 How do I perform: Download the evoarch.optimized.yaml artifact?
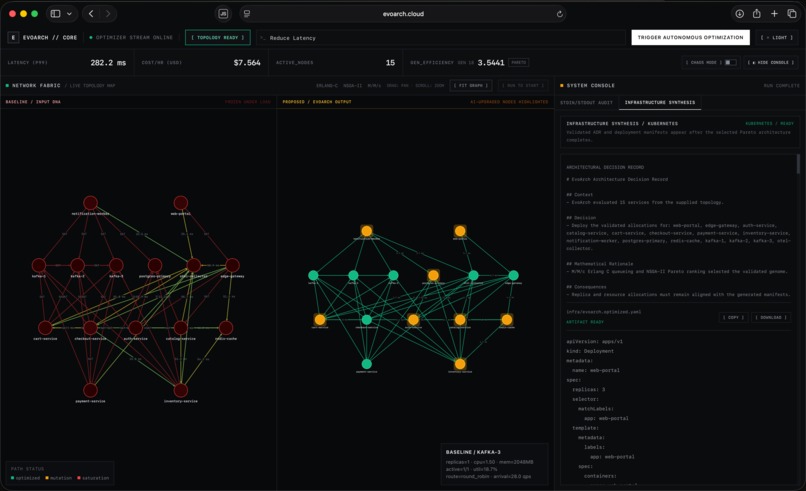(771, 317)
